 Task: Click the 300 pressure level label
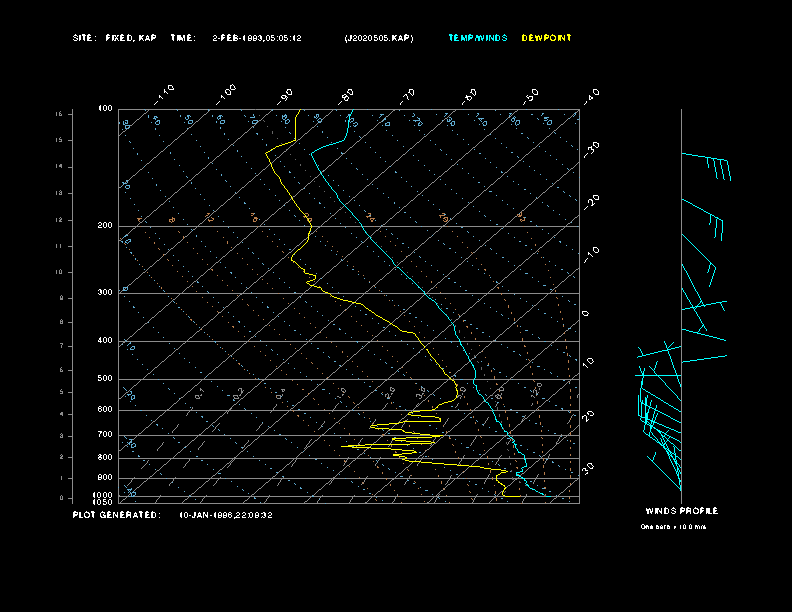pos(105,293)
